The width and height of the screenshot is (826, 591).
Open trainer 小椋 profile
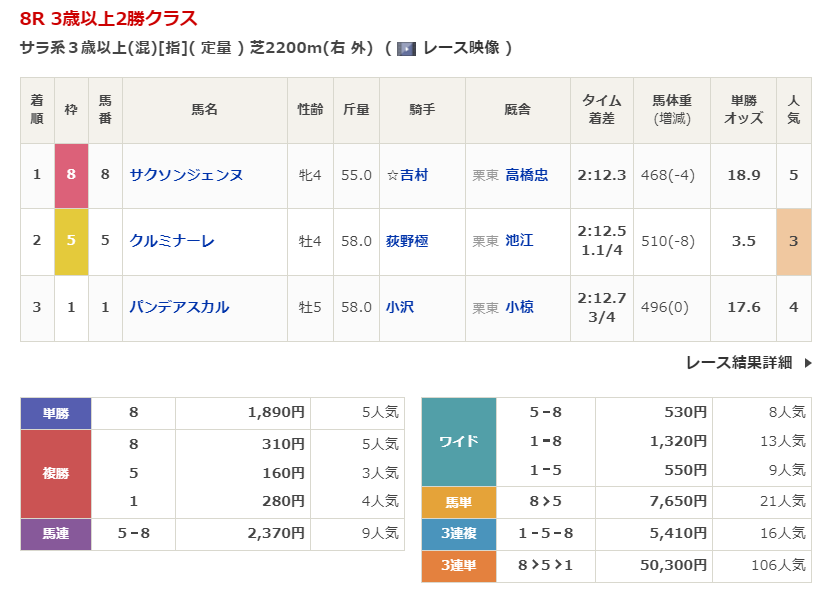click(x=519, y=307)
